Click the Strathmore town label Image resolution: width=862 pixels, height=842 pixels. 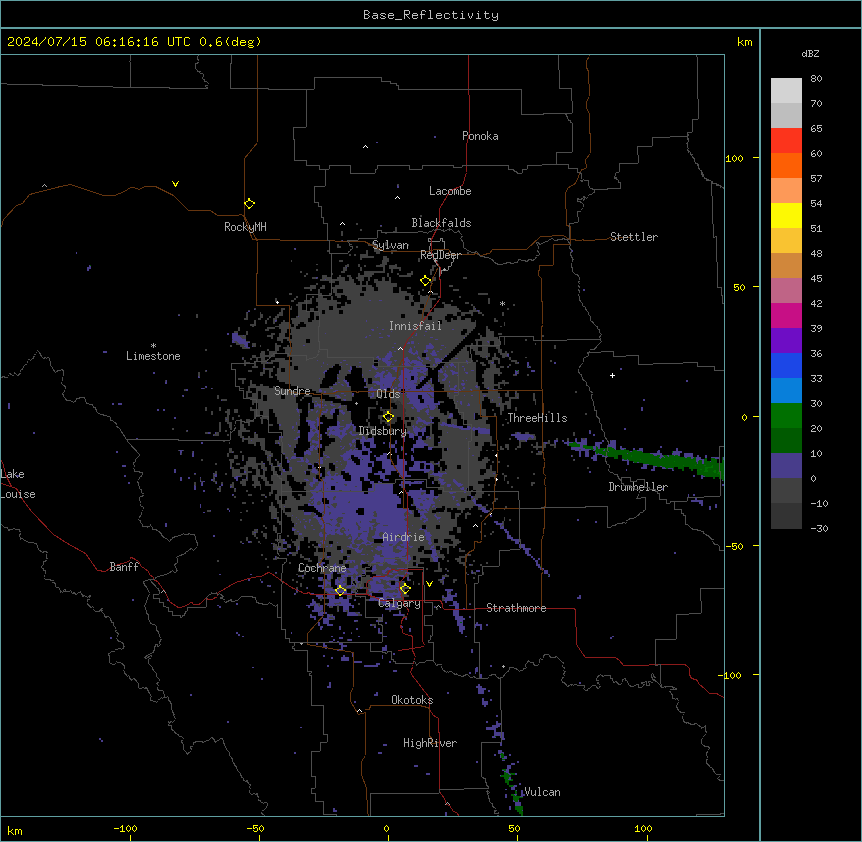[x=516, y=608]
